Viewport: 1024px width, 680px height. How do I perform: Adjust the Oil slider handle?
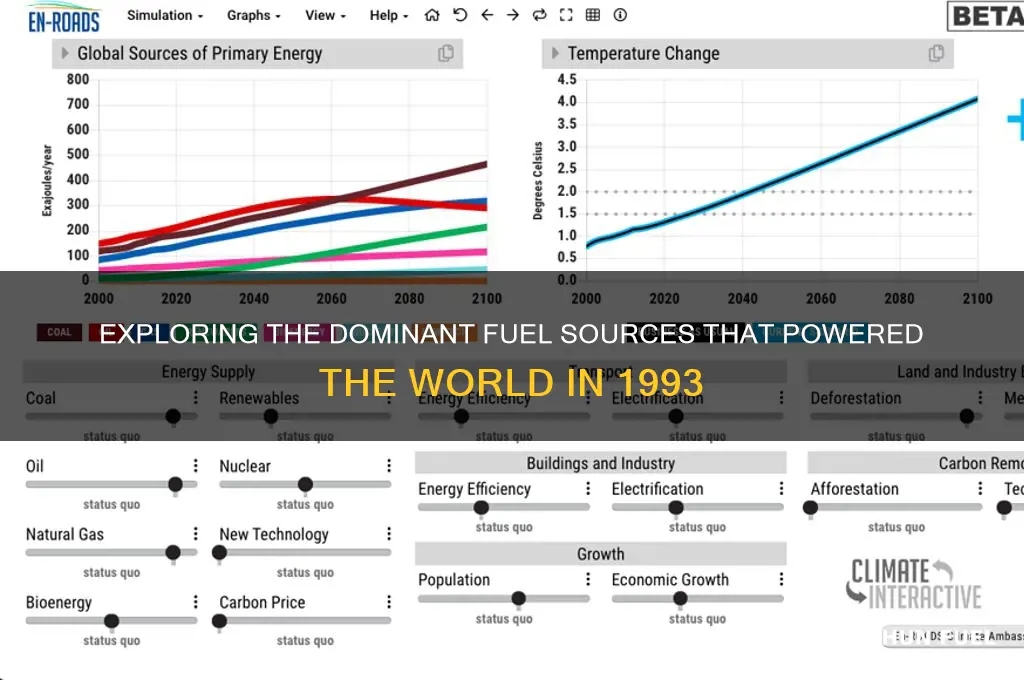175,484
